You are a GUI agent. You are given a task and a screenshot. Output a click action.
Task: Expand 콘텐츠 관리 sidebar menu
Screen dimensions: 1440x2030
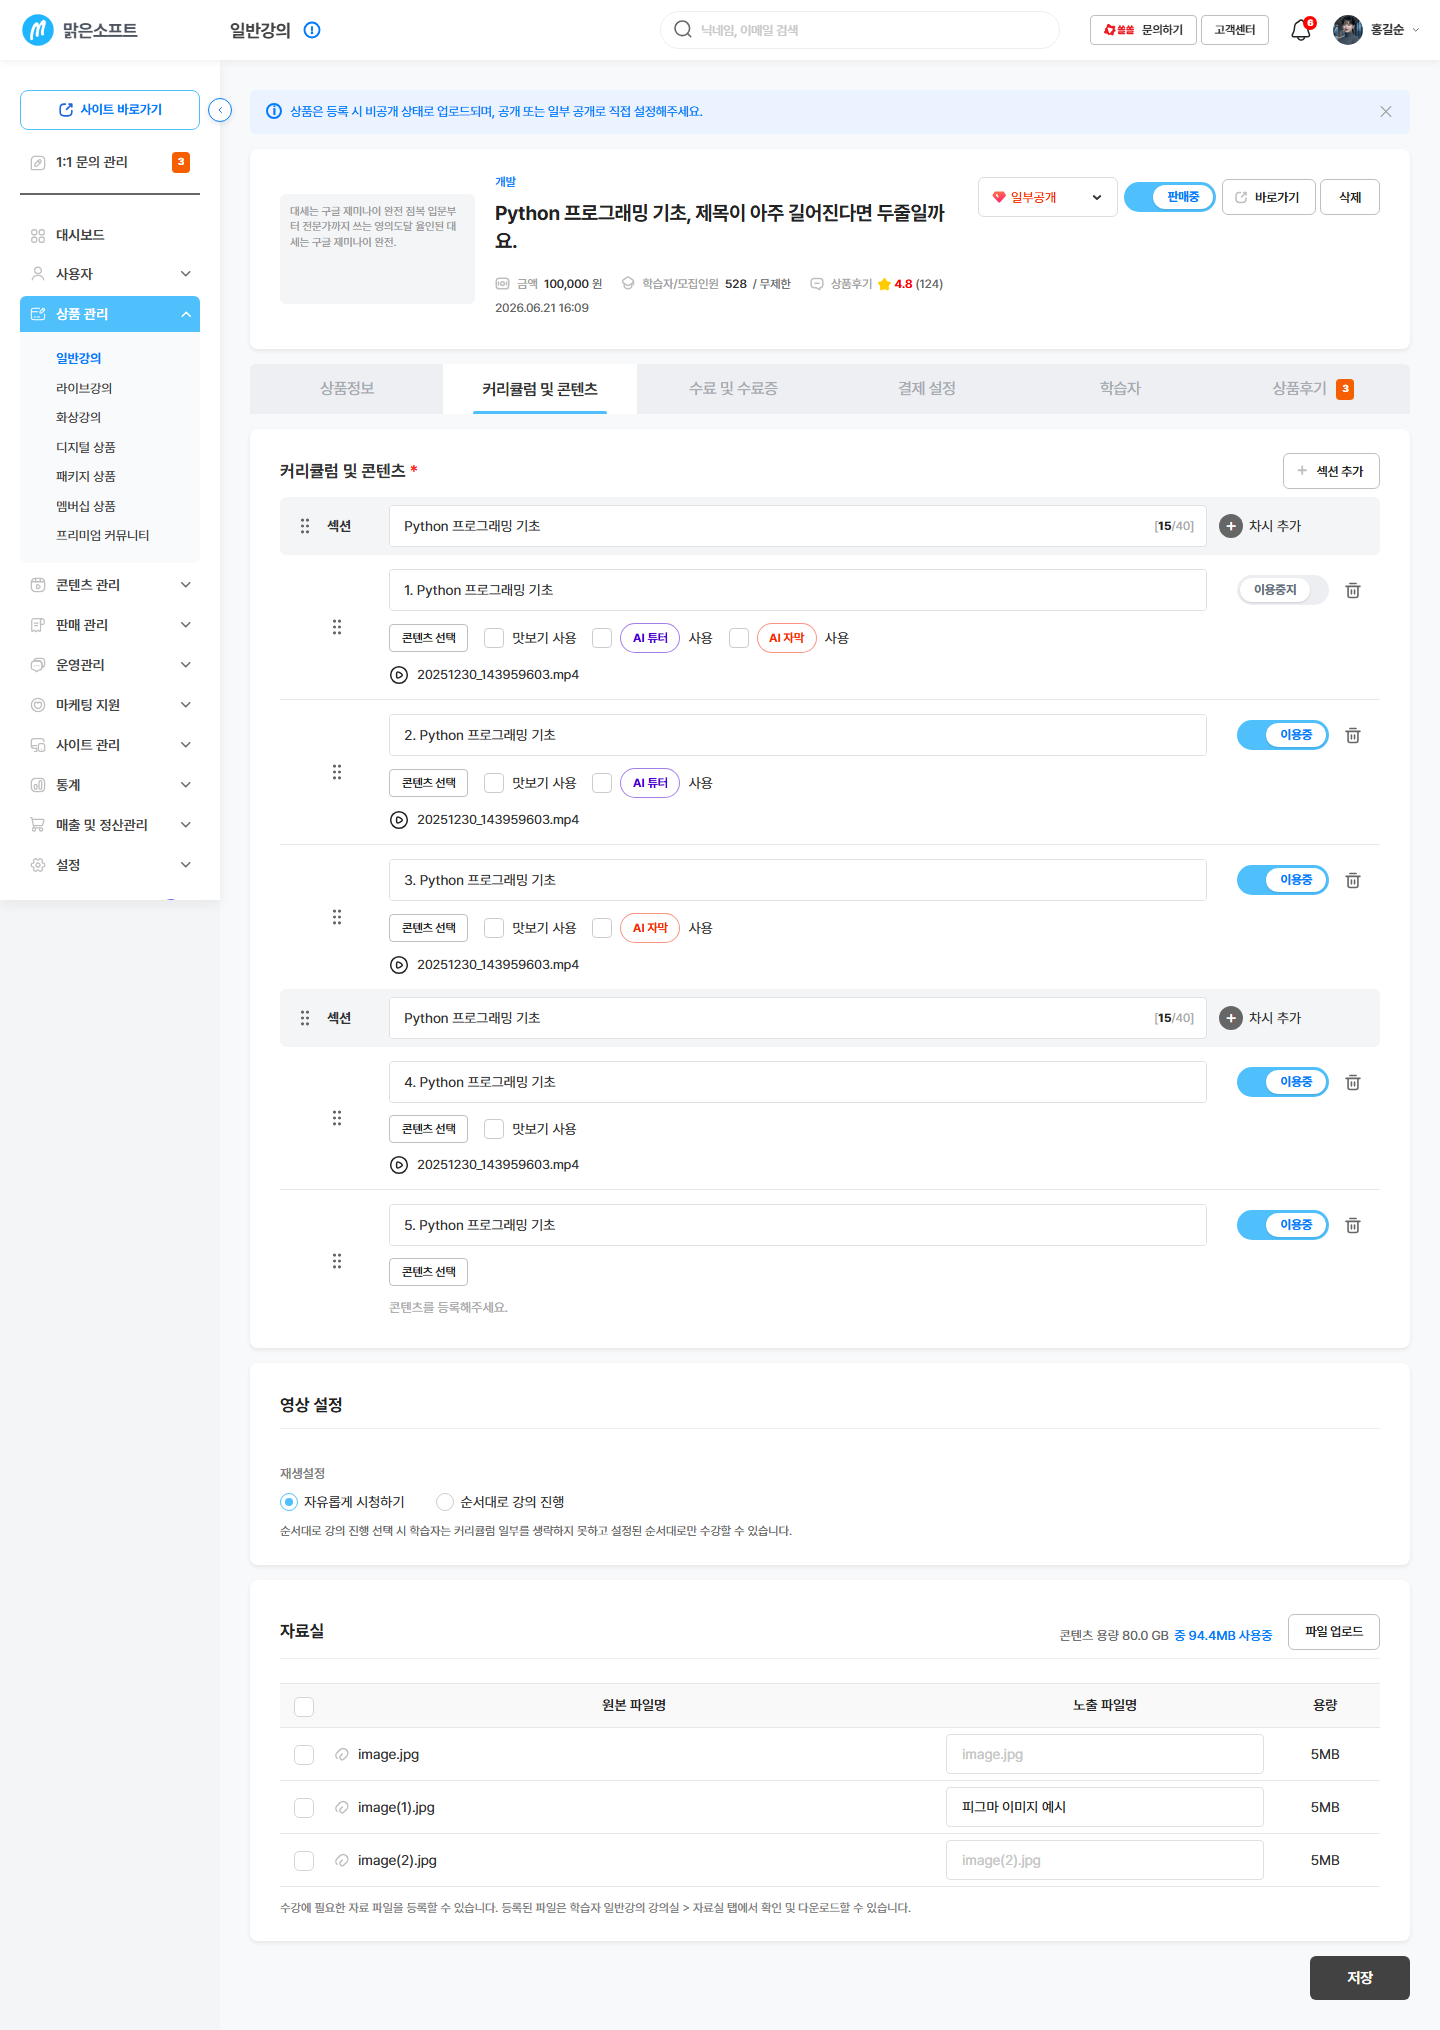point(110,585)
